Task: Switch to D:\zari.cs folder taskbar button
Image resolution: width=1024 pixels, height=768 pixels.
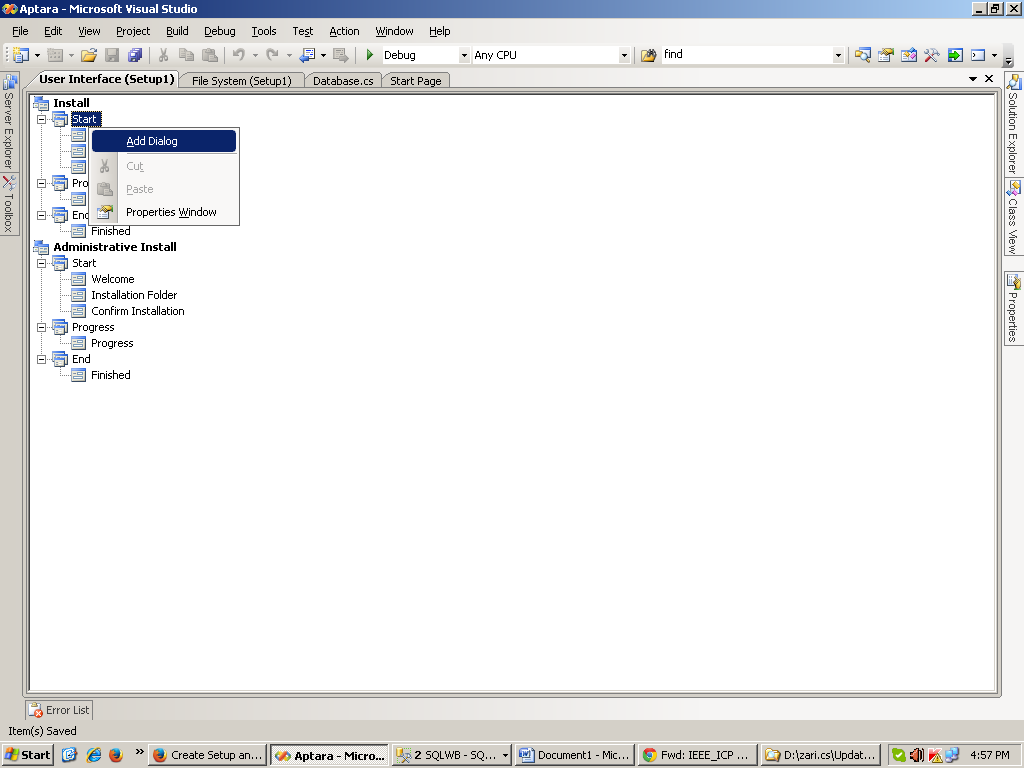Action: click(x=820, y=755)
